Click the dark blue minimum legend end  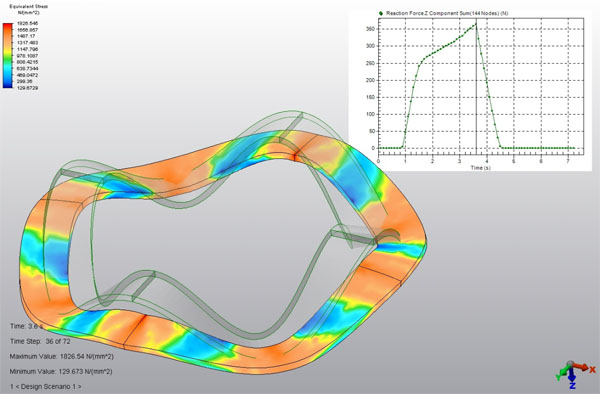pos(8,85)
